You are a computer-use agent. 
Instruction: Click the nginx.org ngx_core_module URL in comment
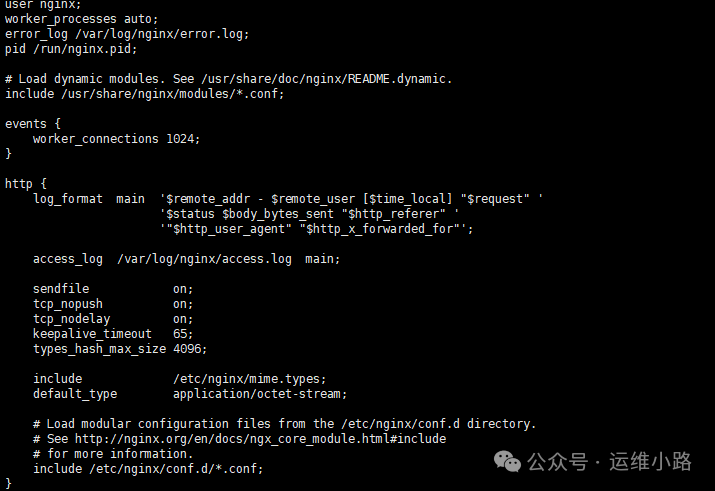coord(260,439)
